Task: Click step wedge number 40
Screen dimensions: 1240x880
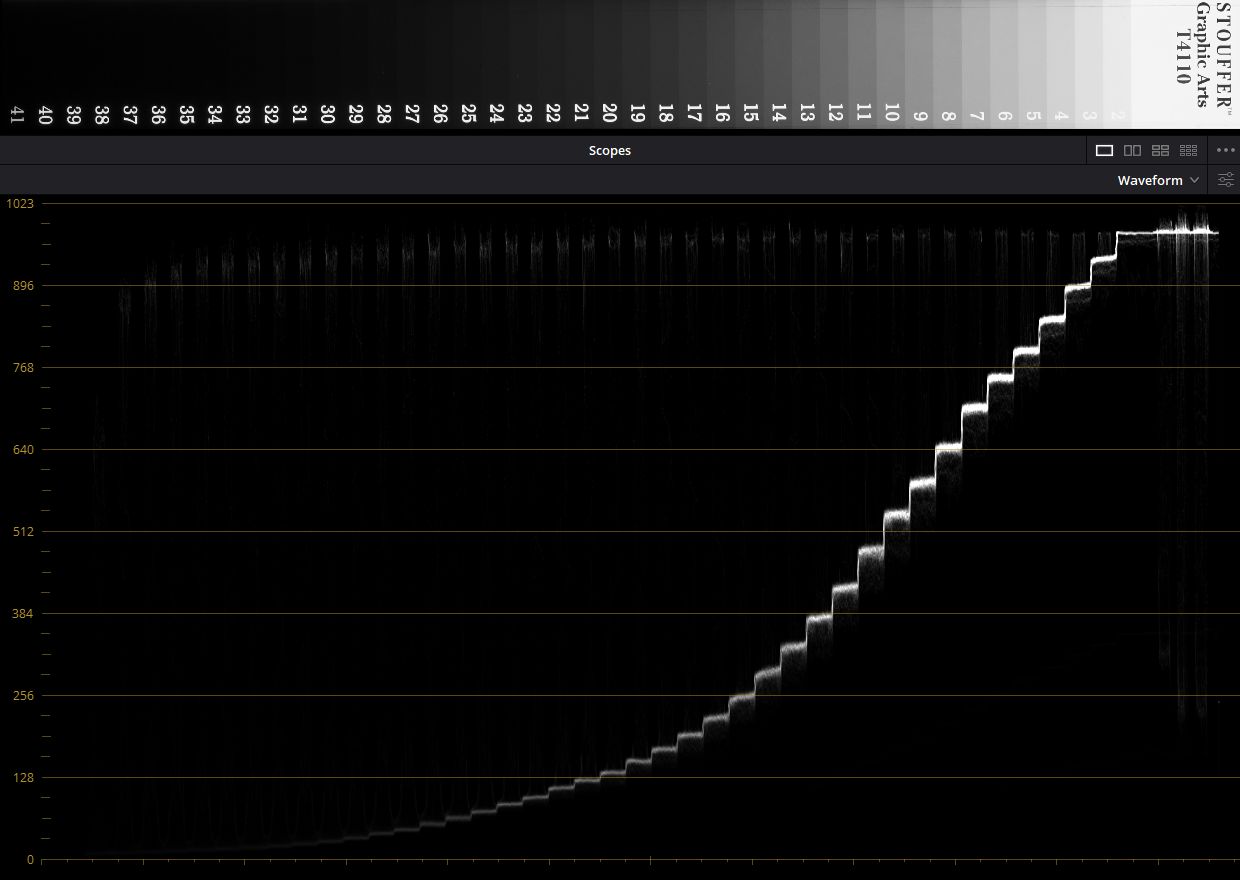Action: [x=44, y=114]
